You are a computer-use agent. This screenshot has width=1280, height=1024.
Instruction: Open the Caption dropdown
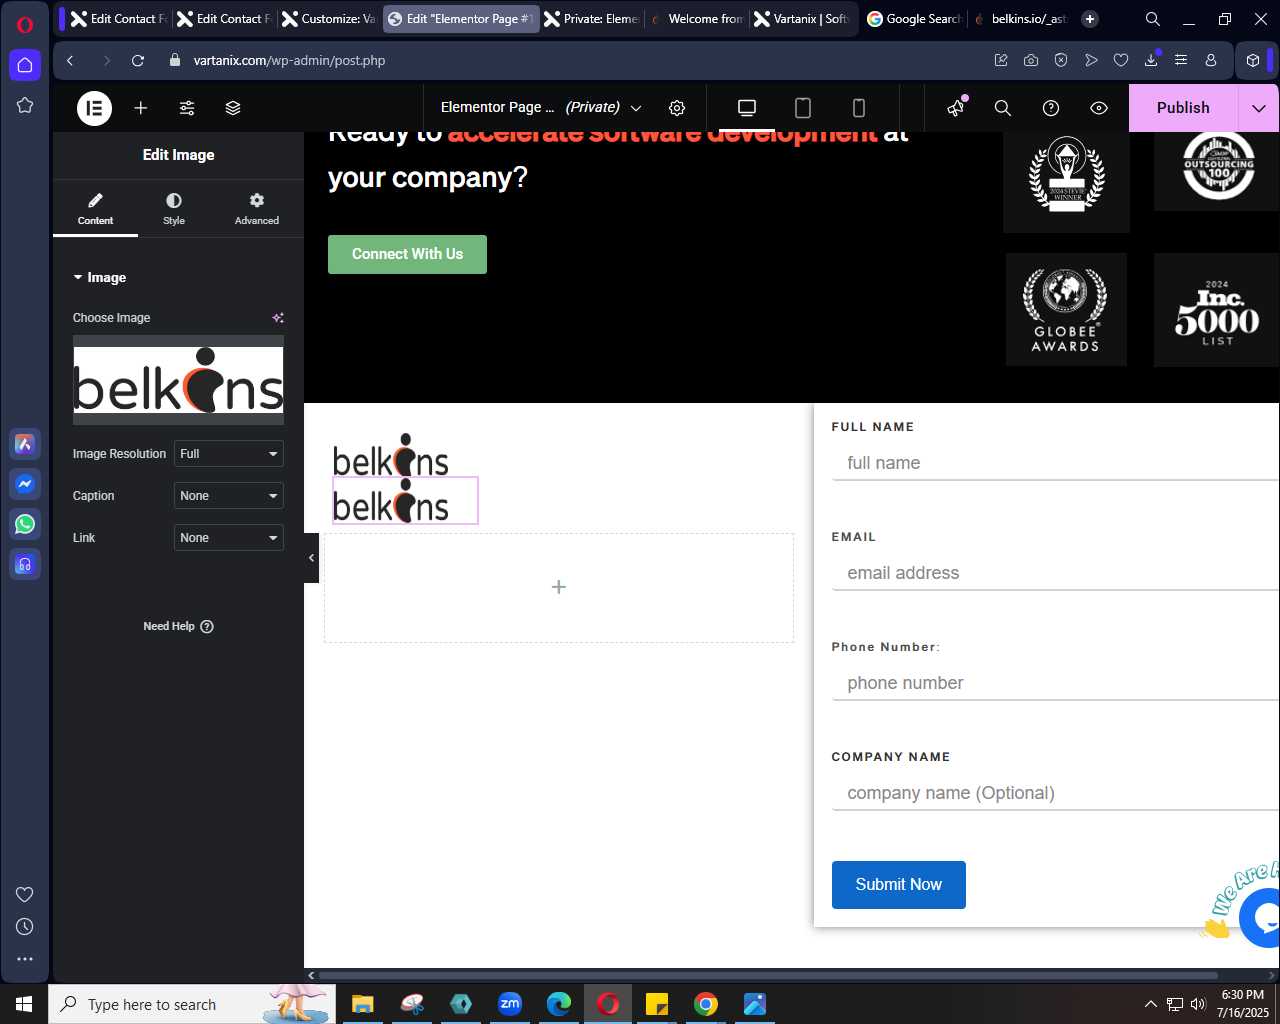tap(229, 496)
